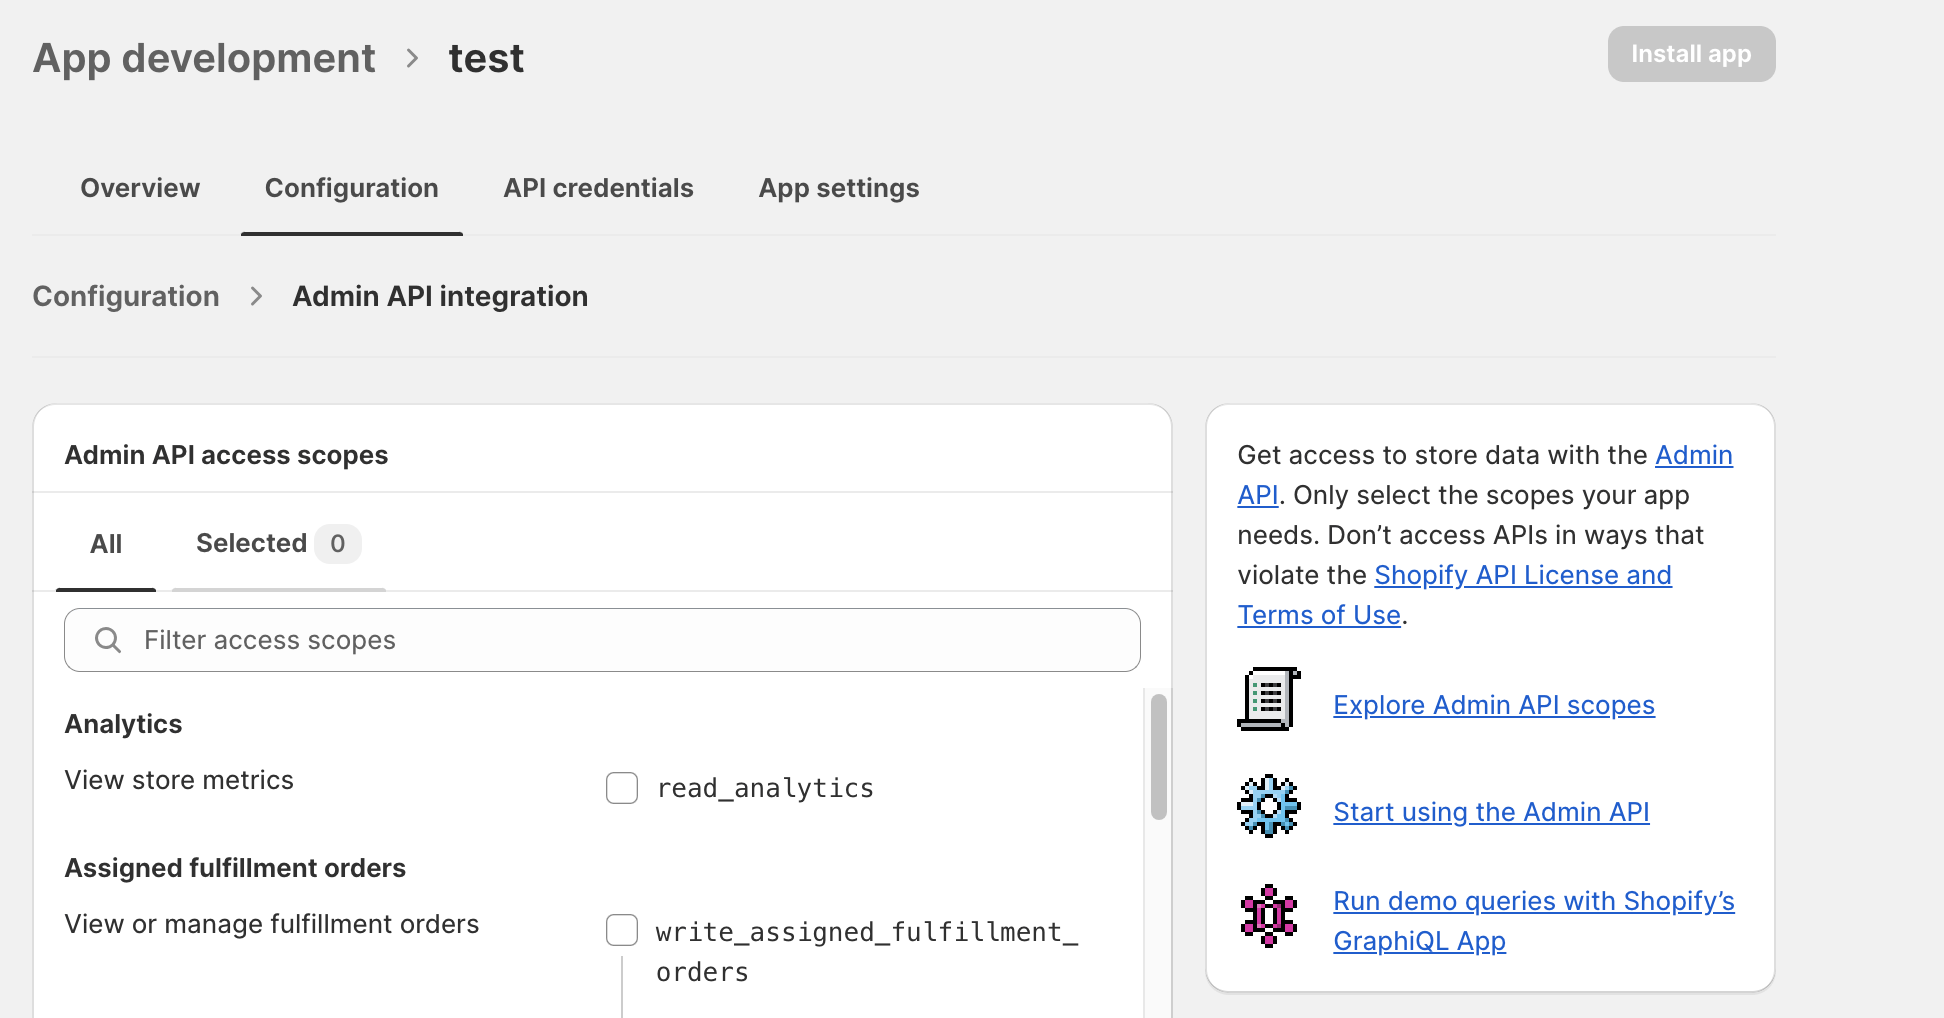Click the access scopes list scrollbar
Screen dimensions: 1944x1018
point(1159,757)
